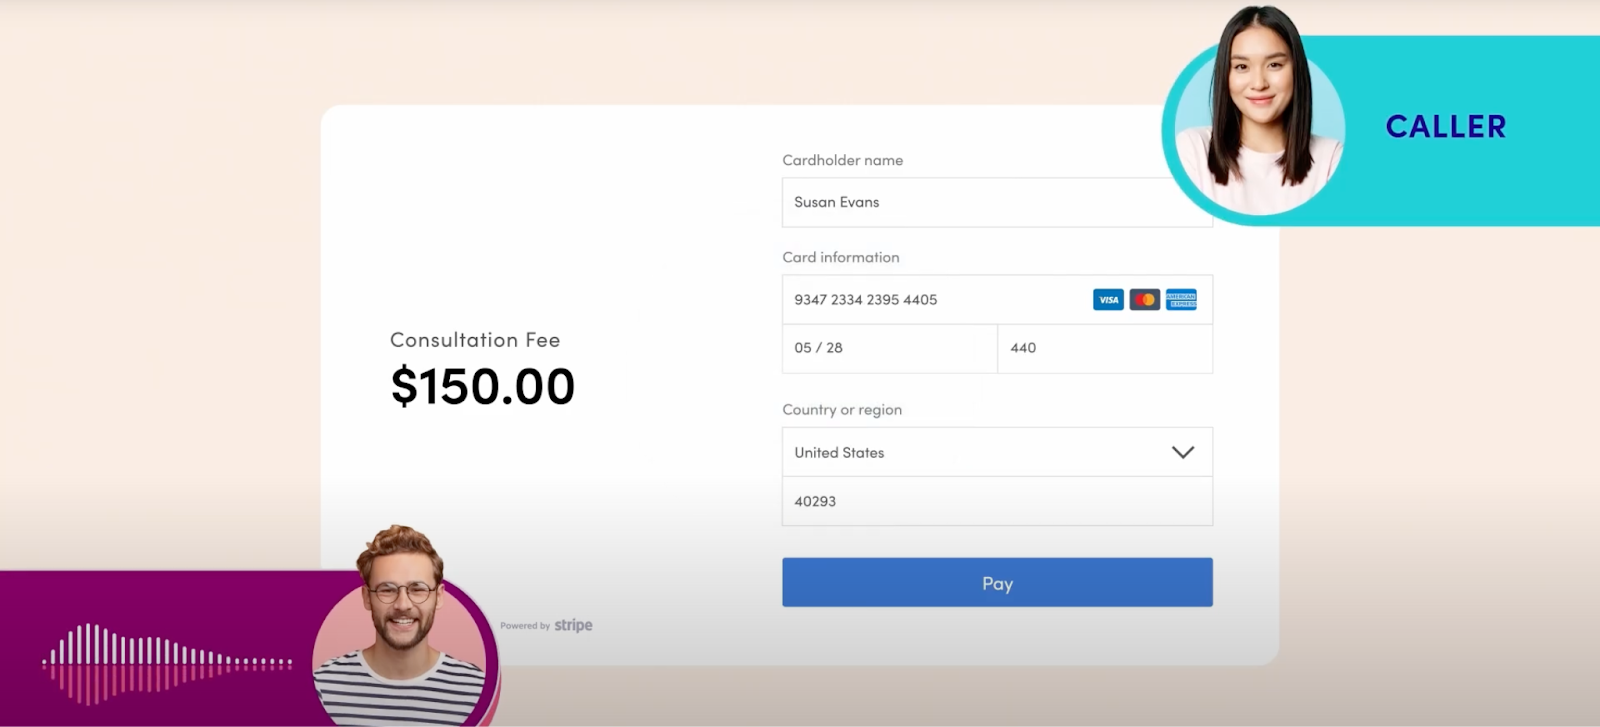The height and width of the screenshot is (727, 1600).
Task: Click the Pay button
Action: (x=997, y=583)
